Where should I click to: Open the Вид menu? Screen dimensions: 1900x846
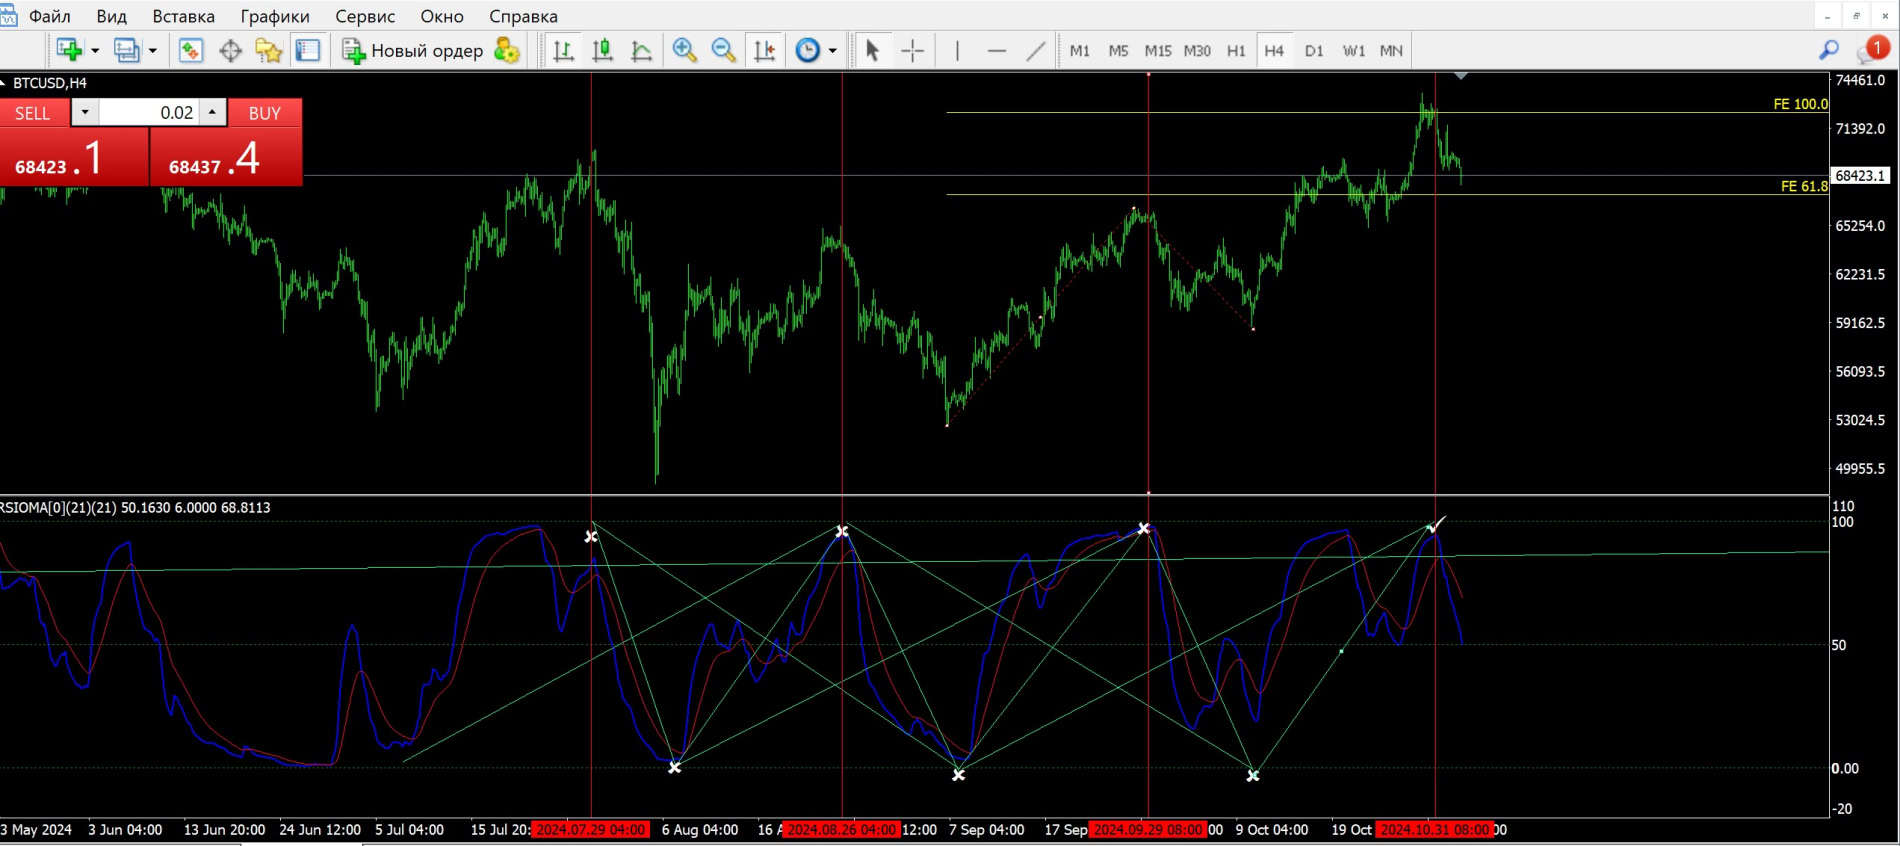(x=111, y=16)
